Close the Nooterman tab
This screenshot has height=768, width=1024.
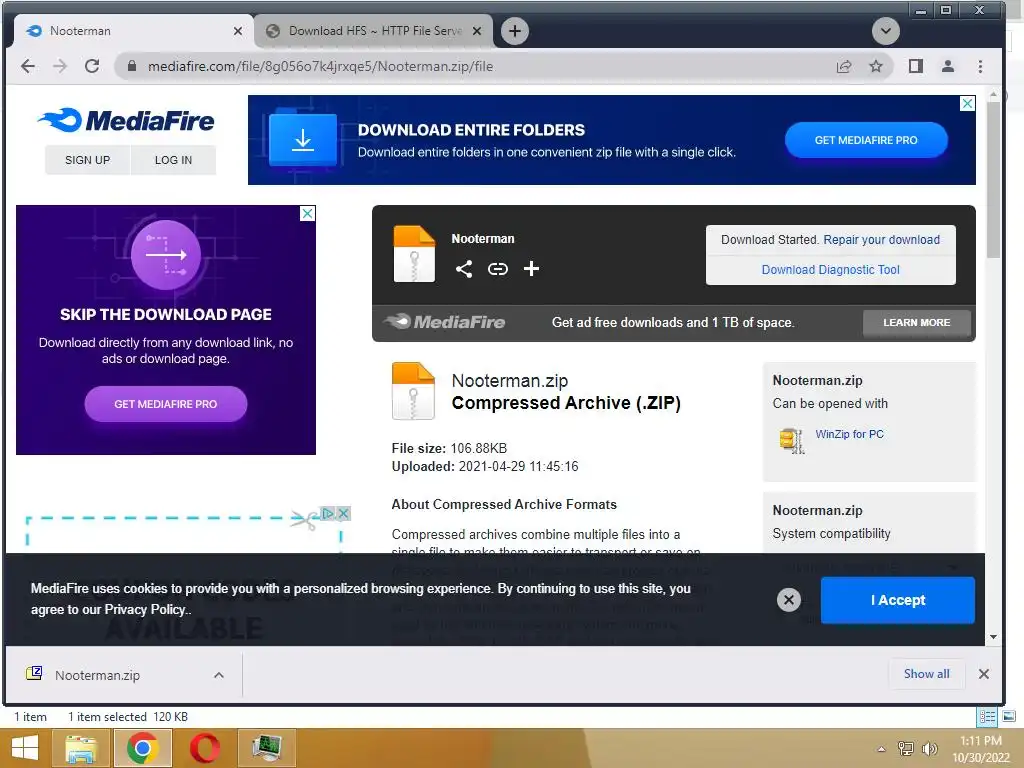click(238, 31)
